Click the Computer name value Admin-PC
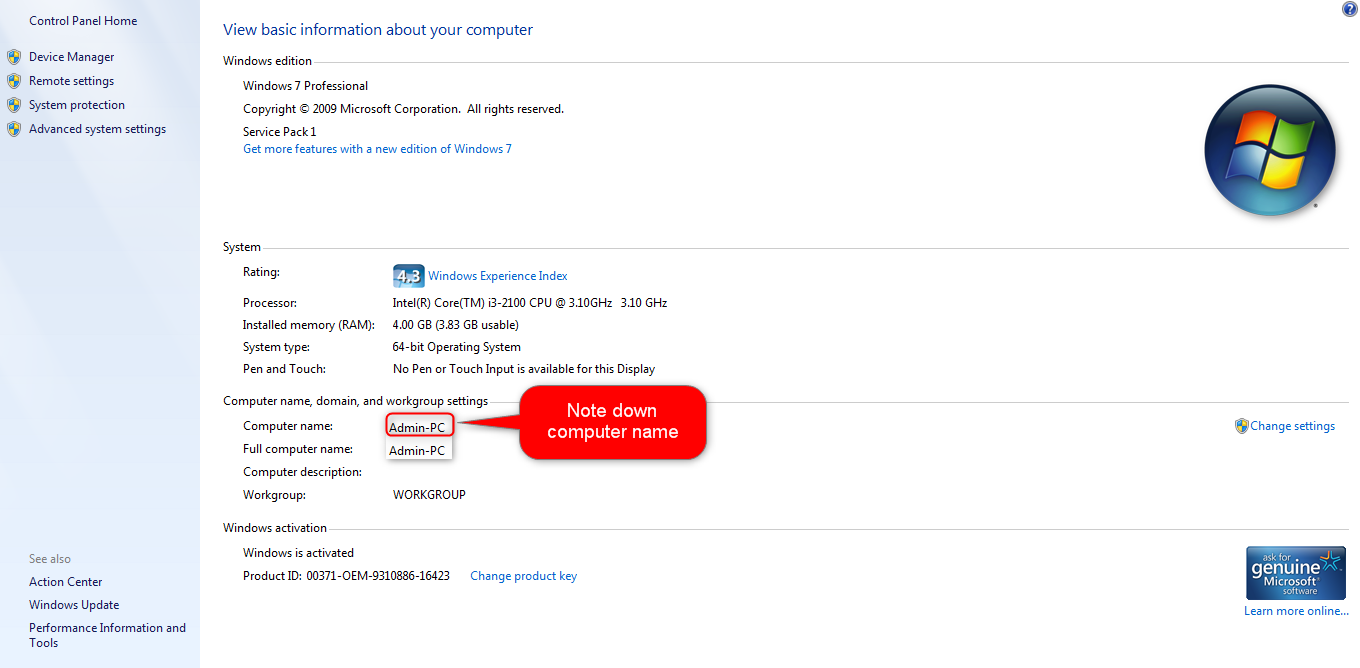Viewport: 1360px width, 668px height. point(417,428)
